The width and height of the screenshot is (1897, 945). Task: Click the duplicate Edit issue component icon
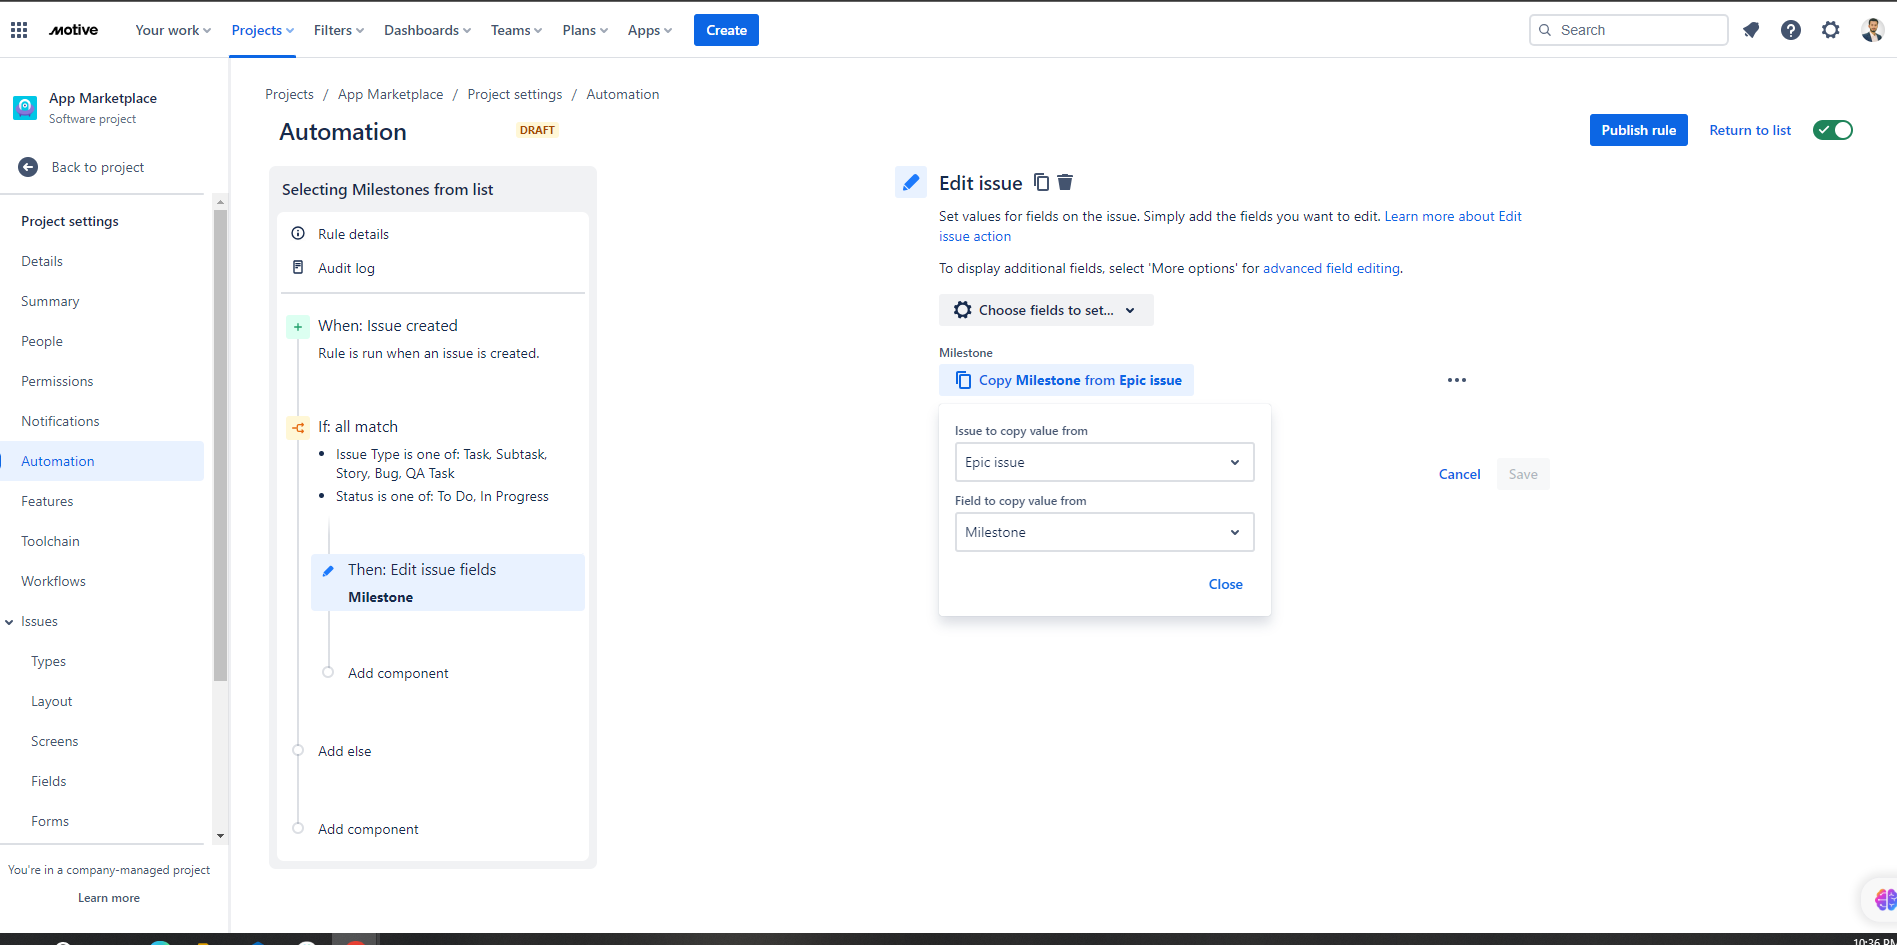[x=1042, y=182]
